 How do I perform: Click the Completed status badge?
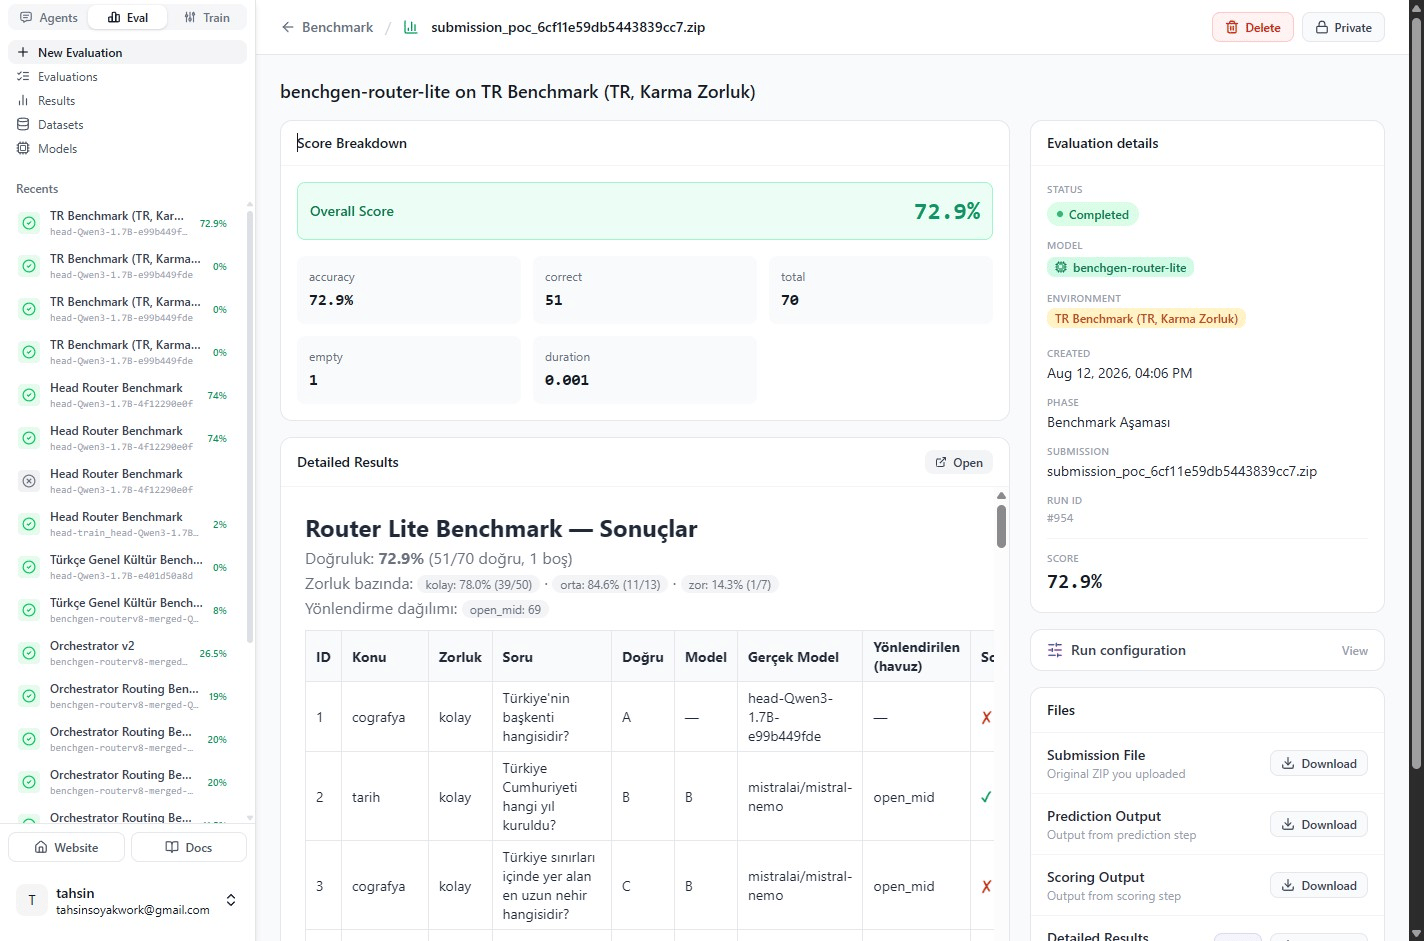click(x=1092, y=214)
